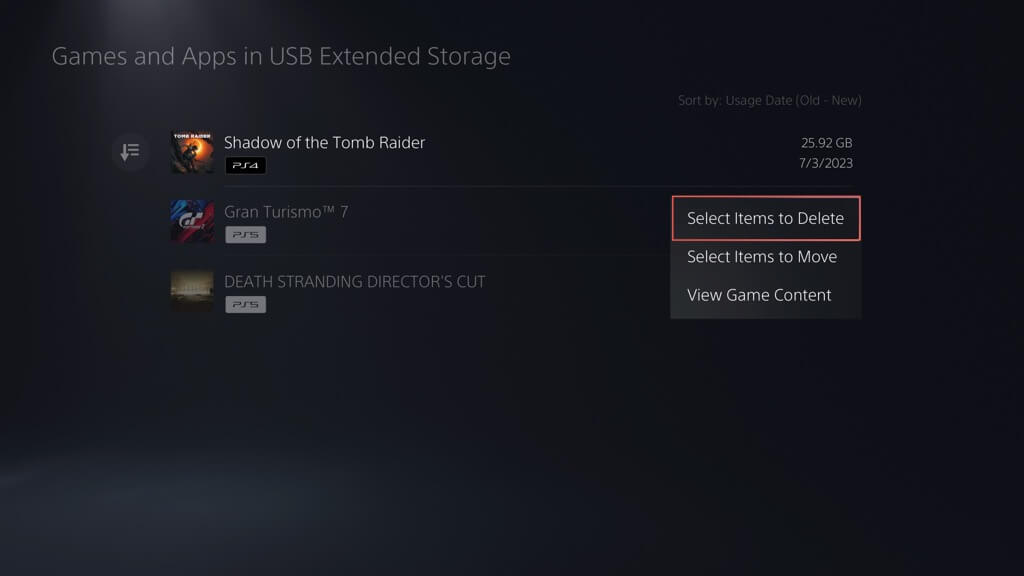Click the Games and Apps in USB Extended Storage heading
The width and height of the screenshot is (1024, 576).
281,57
